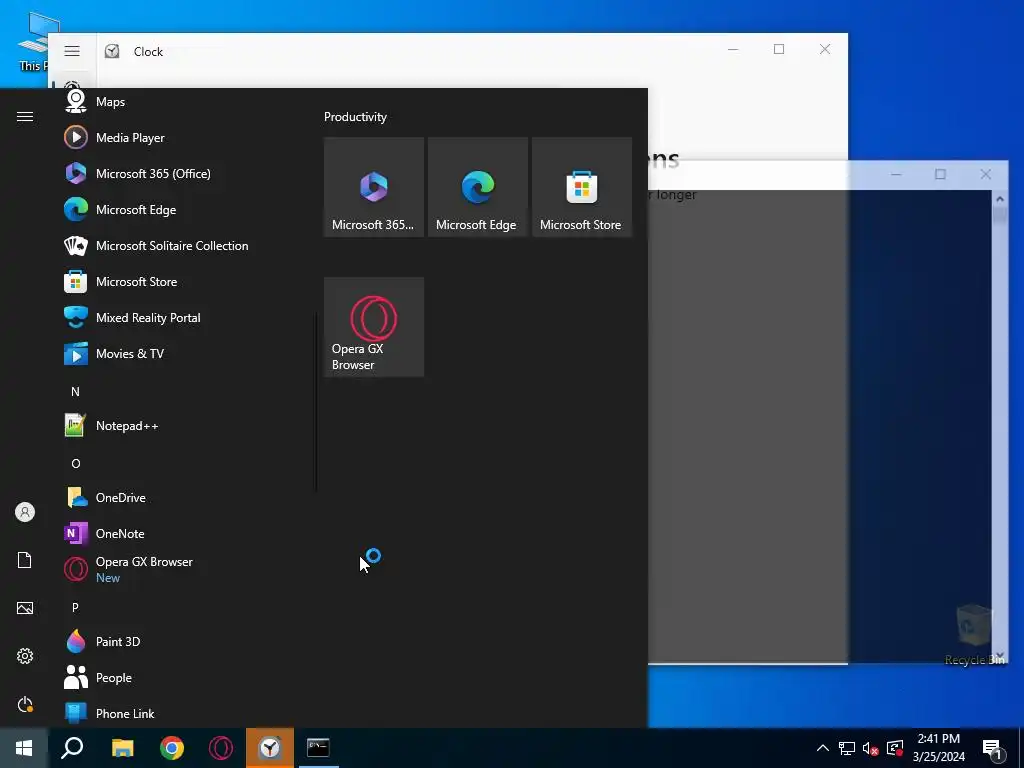
Task: Click the muted volume tray icon
Action: click(871, 749)
